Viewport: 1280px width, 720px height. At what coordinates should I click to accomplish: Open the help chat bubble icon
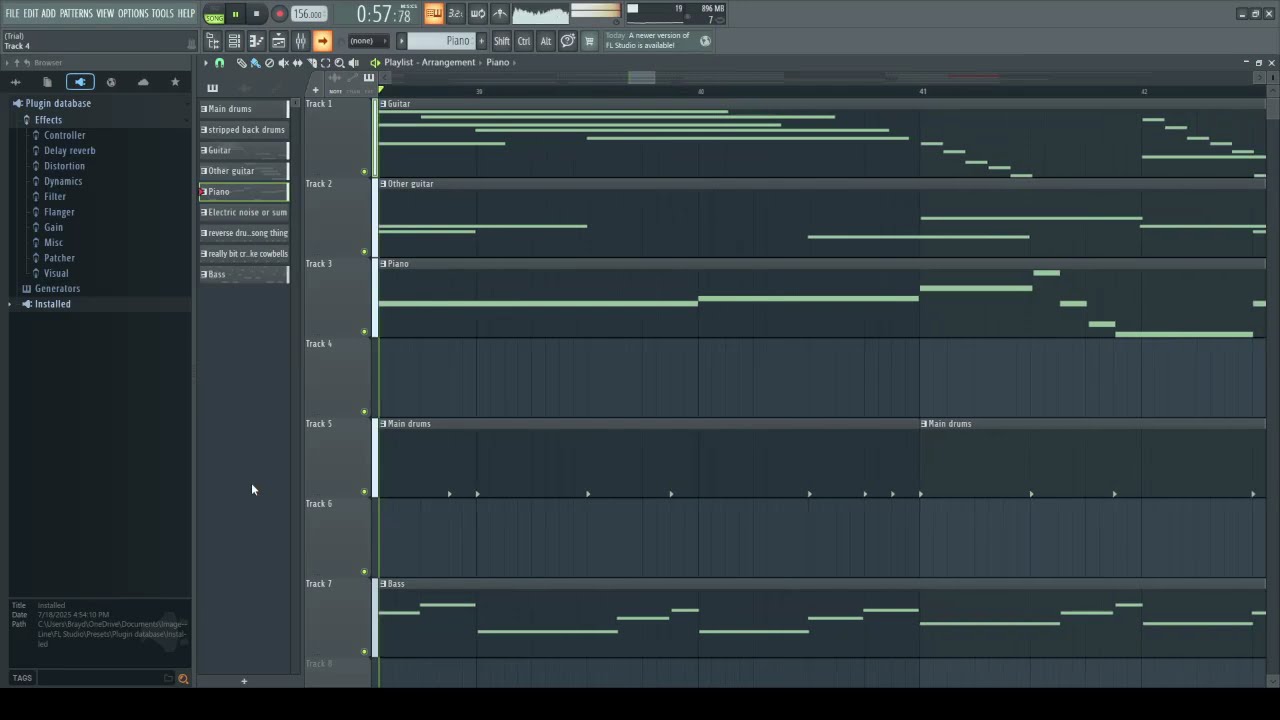568,40
